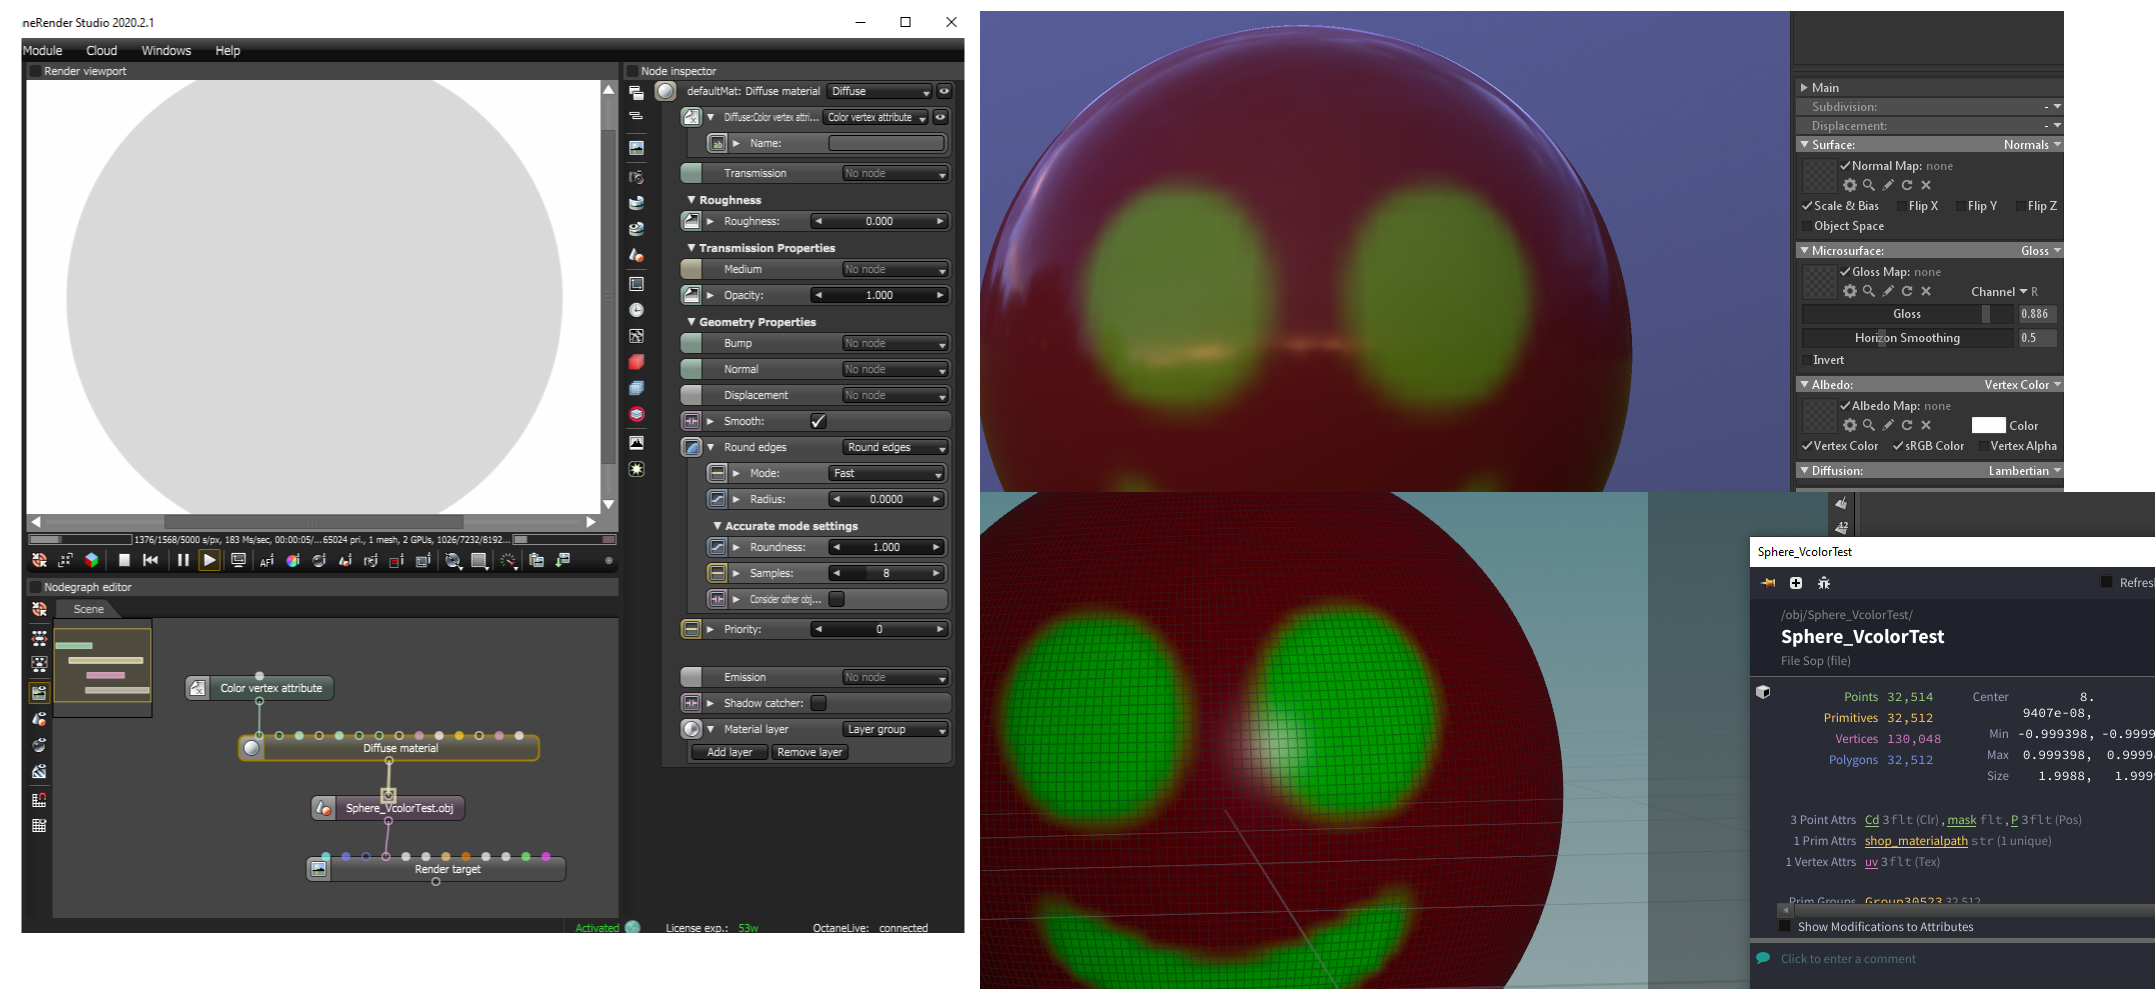2155x989 pixels.
Task: Restart the render from the beginning
Action: pyautogui.click(x=150, y=560)
